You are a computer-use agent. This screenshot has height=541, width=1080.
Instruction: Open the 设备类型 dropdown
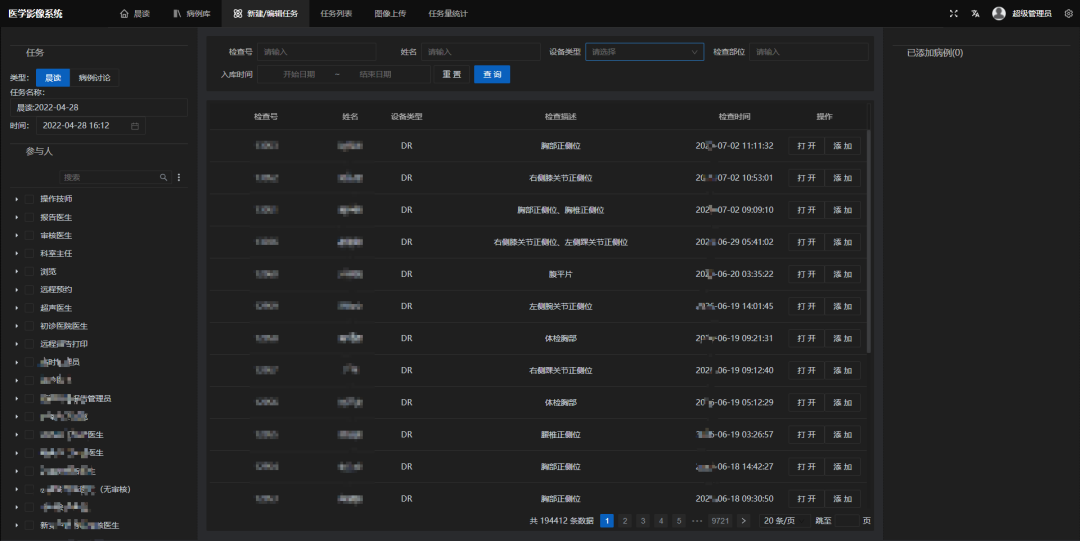(x=644, y=52)
